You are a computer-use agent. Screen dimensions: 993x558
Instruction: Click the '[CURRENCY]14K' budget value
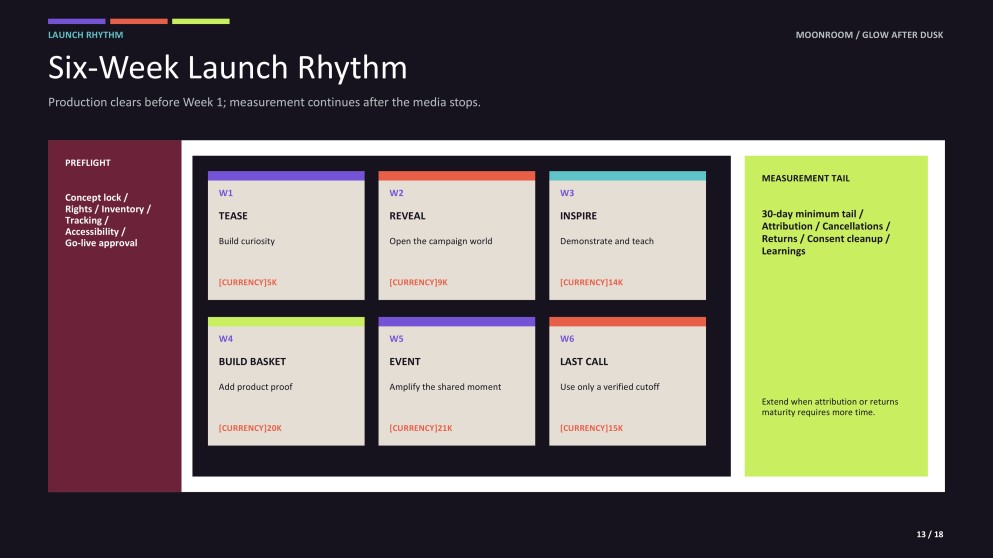[x=591, y=282]
